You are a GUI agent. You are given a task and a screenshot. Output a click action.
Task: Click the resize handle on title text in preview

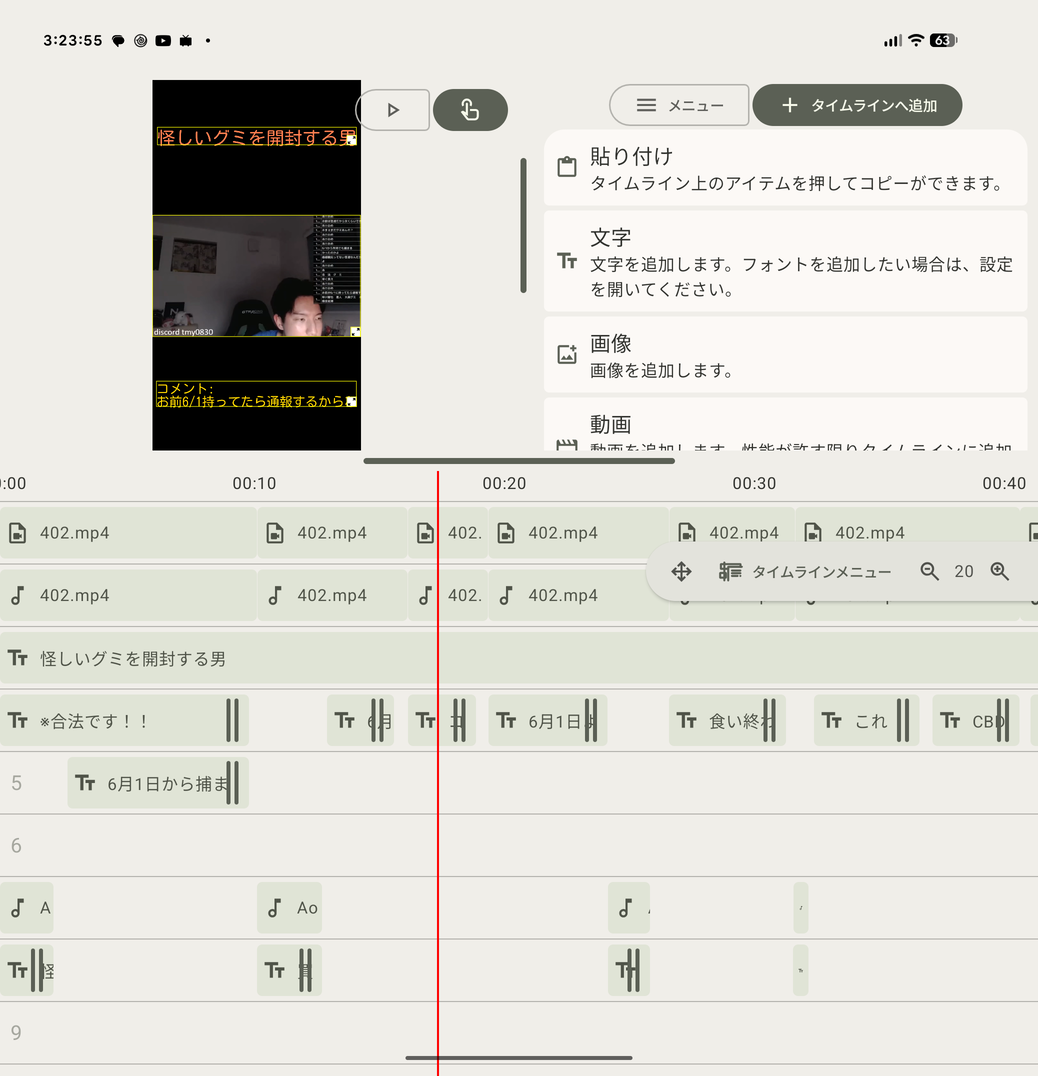pyautogui.click(x=351, y=140)
